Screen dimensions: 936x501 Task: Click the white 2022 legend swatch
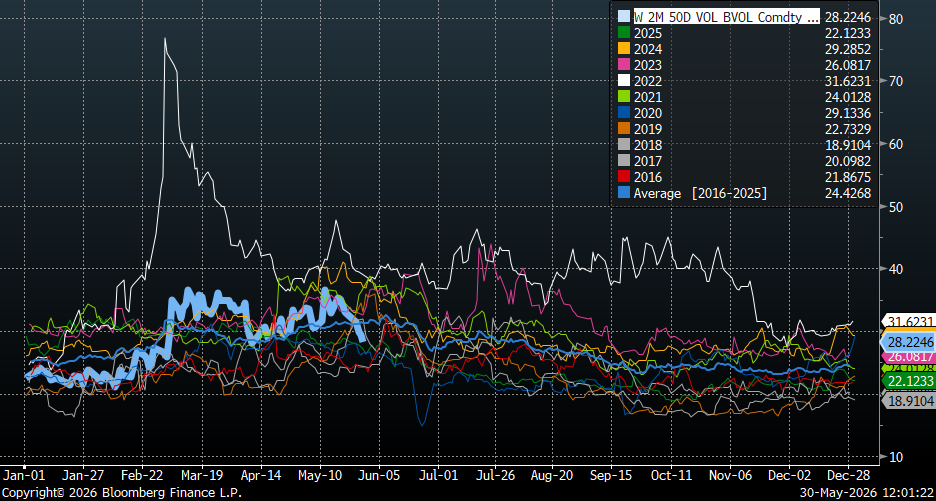tap(623, 81)
